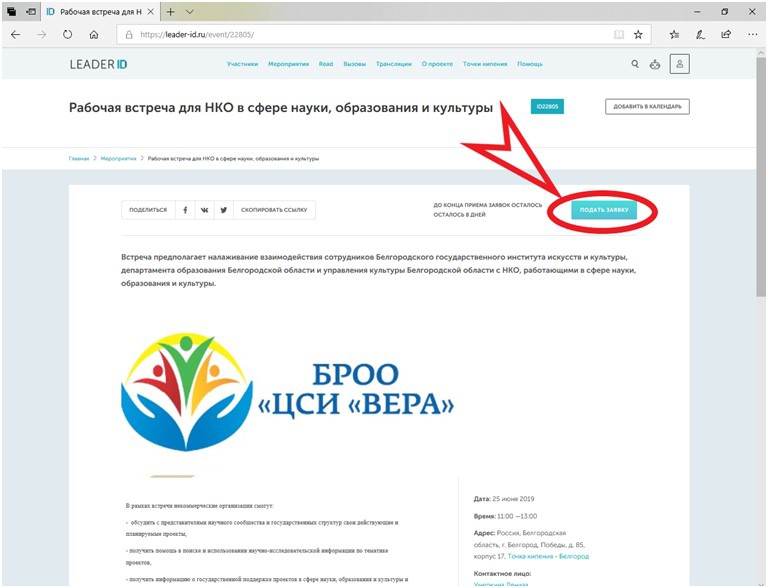768x588 pixels.
Task: Expand tab preview chevron
Action: [190, 12]
